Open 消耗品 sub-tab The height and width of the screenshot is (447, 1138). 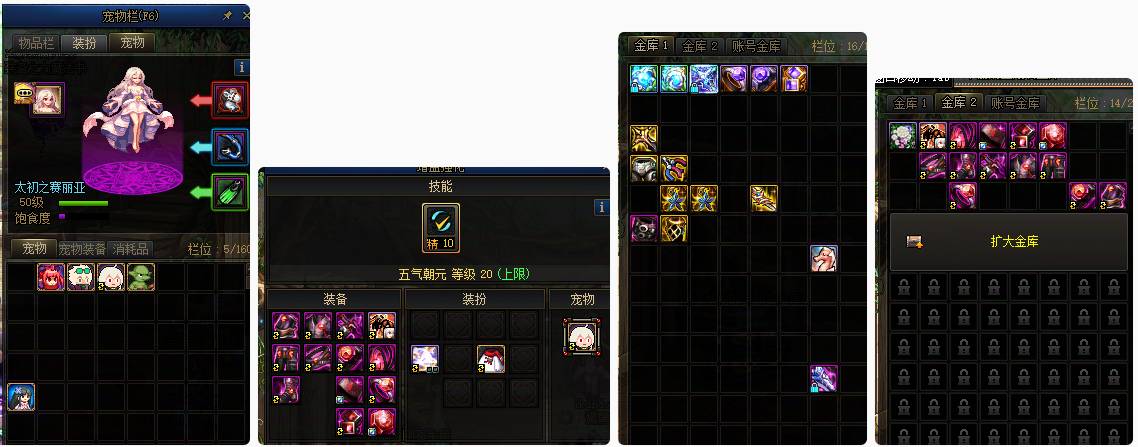click(x=131, y=249)
